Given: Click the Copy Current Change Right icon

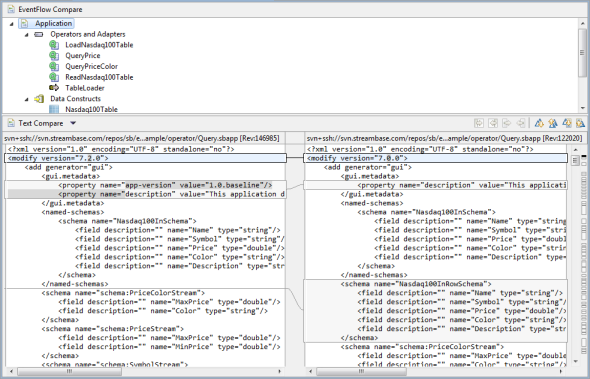Looking at the screenshot, I should [x=506, y=123].
